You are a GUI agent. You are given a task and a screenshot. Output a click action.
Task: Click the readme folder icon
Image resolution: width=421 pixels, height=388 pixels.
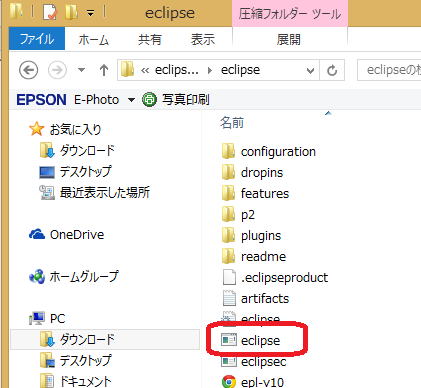click(x=229, y=256)
